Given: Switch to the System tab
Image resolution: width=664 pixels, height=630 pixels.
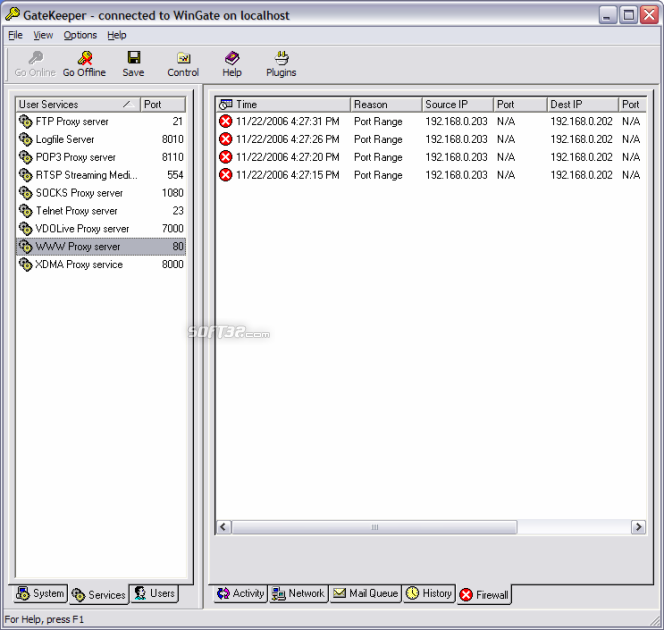Looking at the screenshot, I should (40, 594).
